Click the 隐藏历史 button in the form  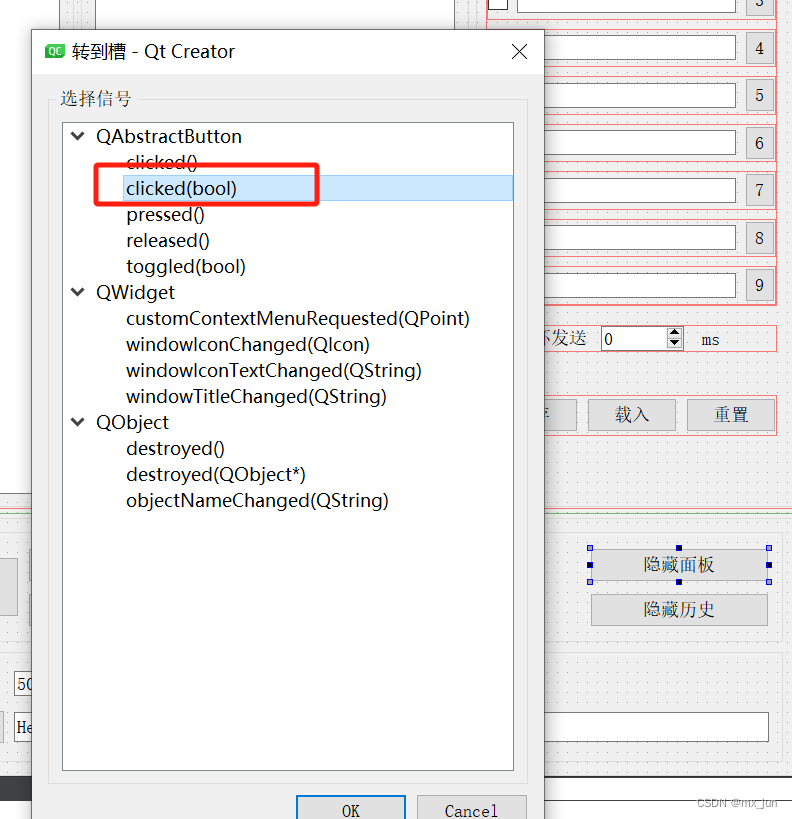[679, 610]
